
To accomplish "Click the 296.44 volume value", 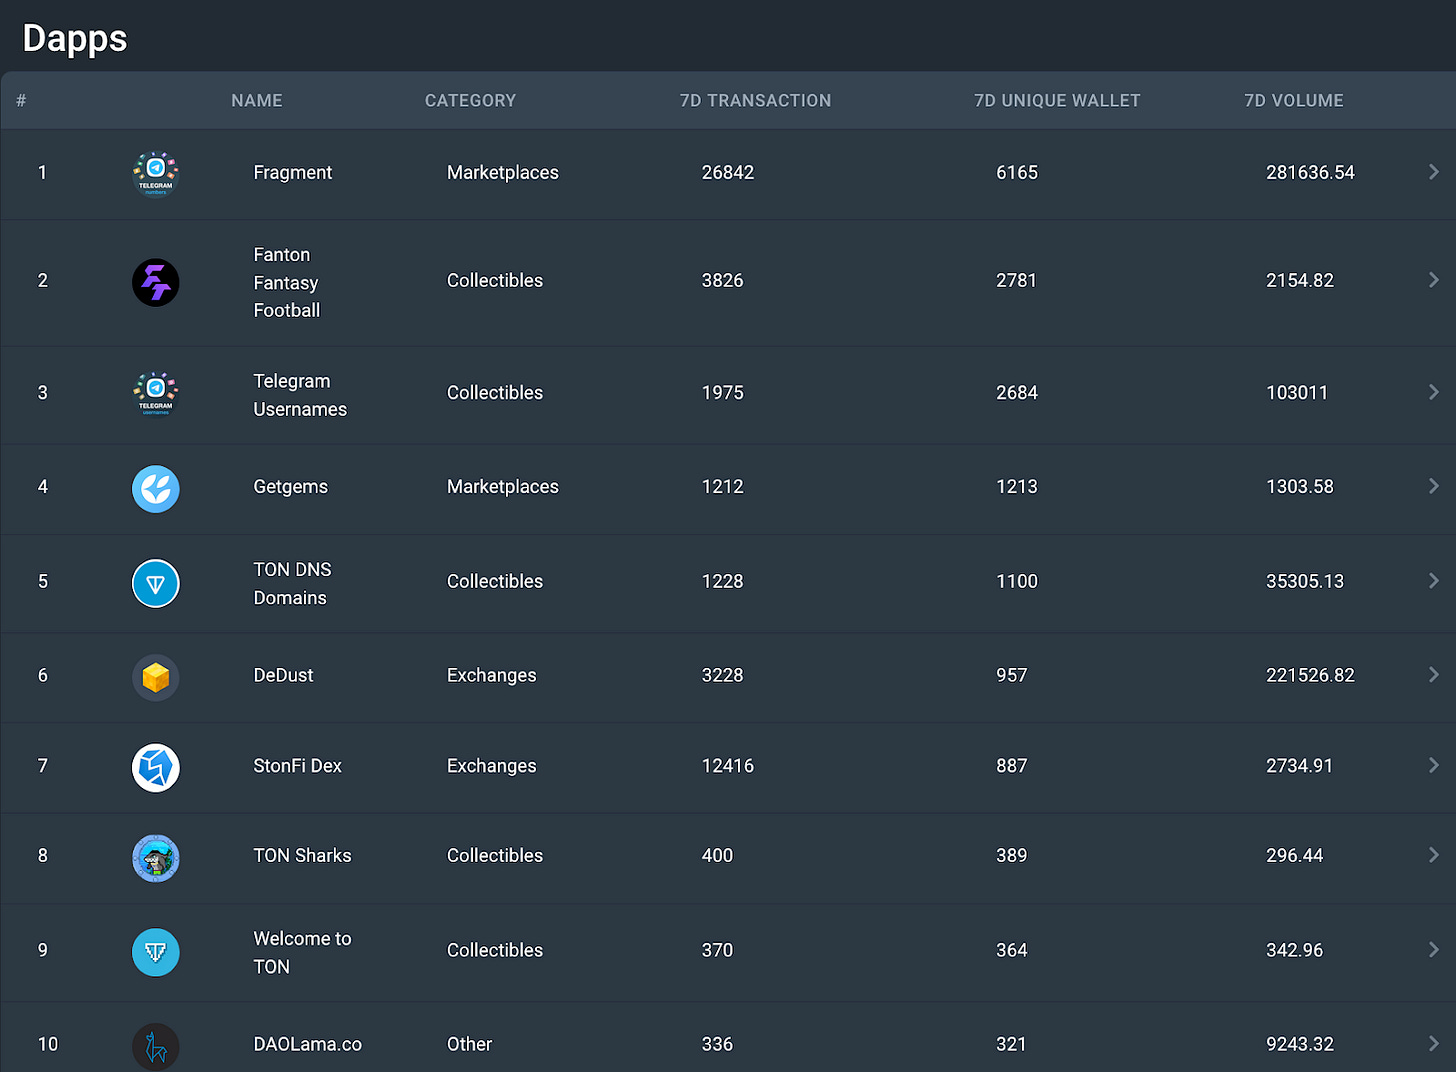I will click(1295, 855).
